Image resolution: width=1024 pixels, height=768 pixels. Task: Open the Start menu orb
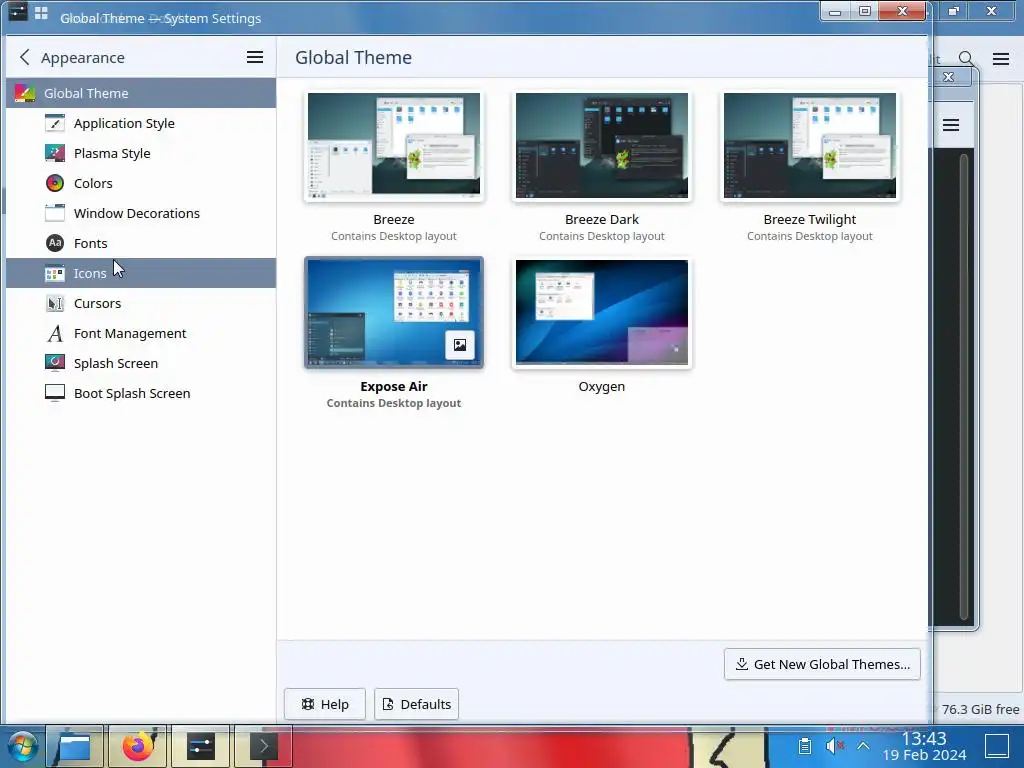(x=22, y=746)
